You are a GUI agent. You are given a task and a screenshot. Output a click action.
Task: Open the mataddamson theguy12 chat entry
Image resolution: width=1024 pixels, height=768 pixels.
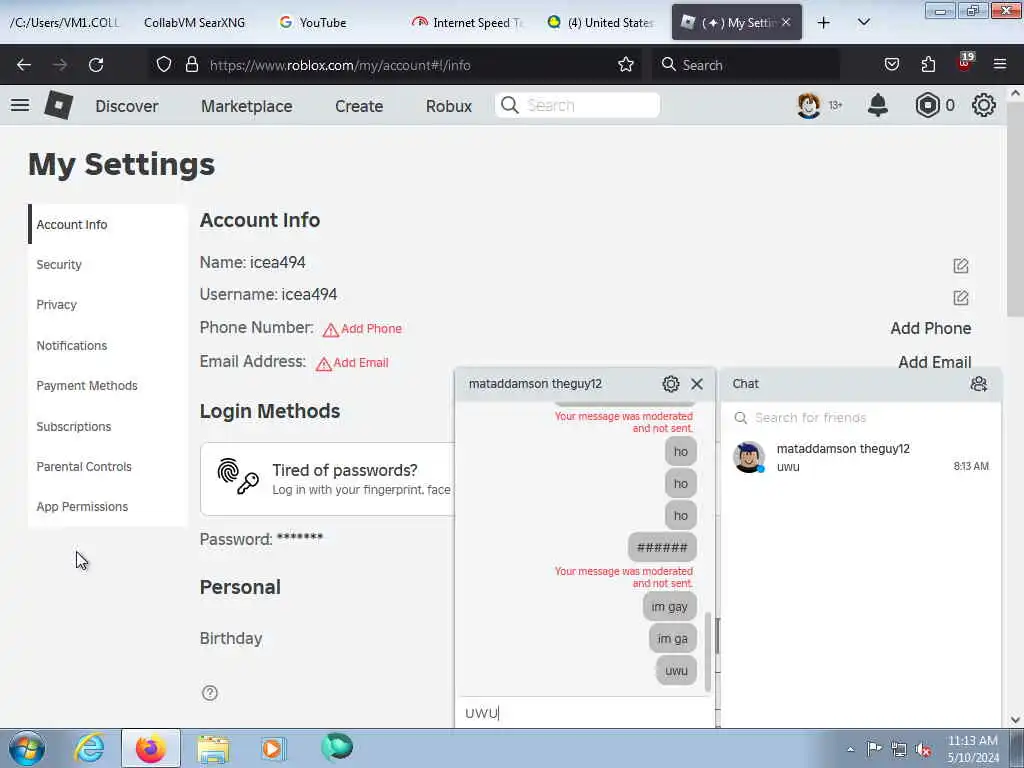861,457
